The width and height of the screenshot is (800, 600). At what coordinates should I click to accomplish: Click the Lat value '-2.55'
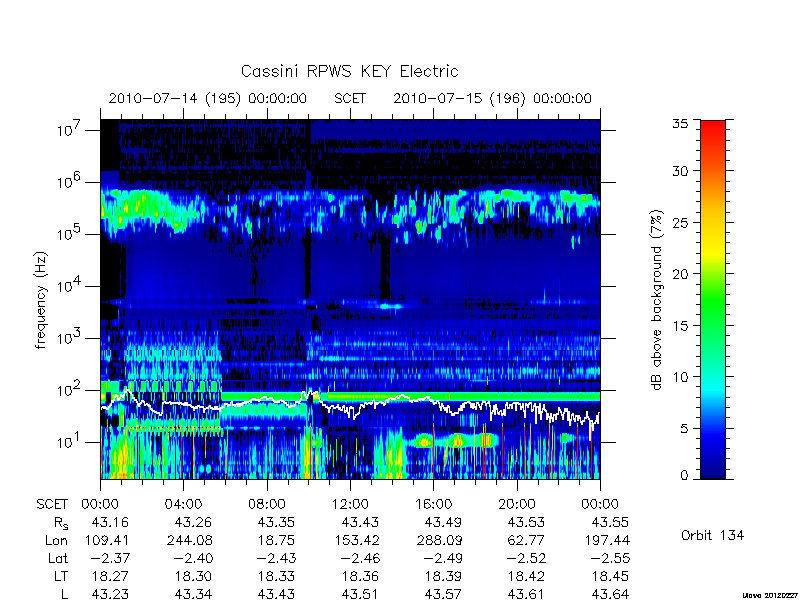tap(610, 558)
